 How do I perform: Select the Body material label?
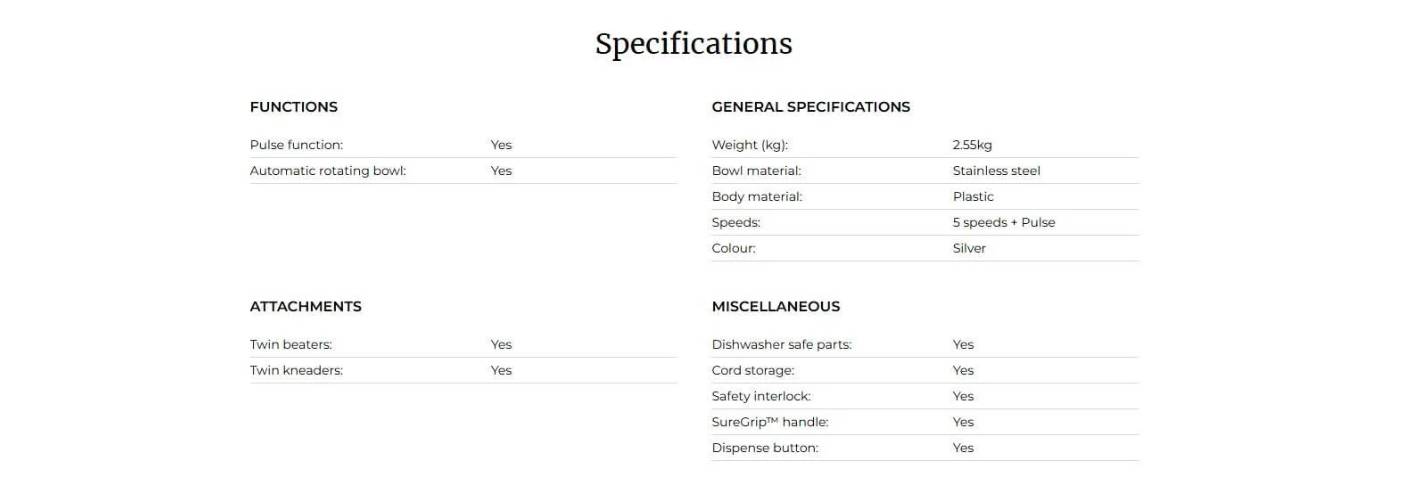756,197
